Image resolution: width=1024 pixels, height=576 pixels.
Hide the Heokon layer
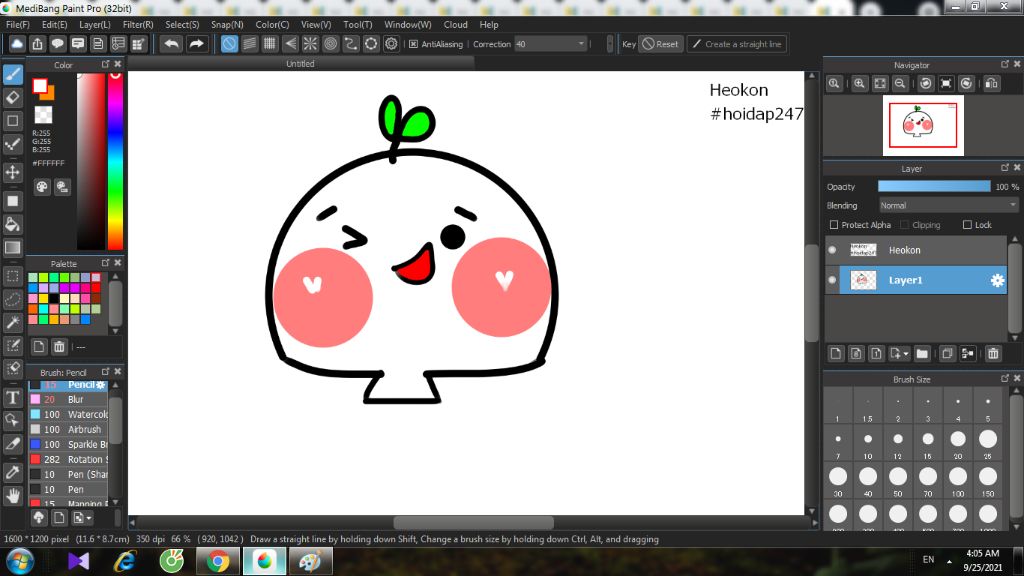coord(832,250)
